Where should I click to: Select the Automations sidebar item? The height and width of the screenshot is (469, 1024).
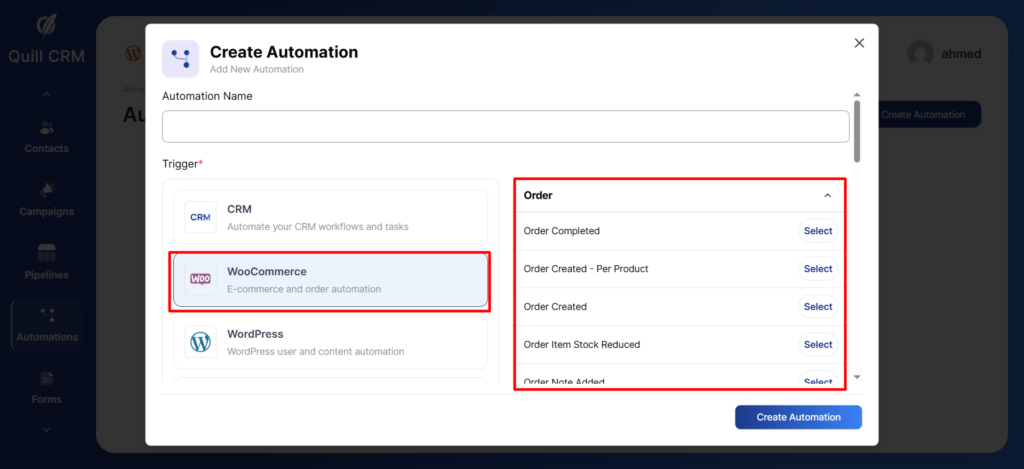[46, 325]
